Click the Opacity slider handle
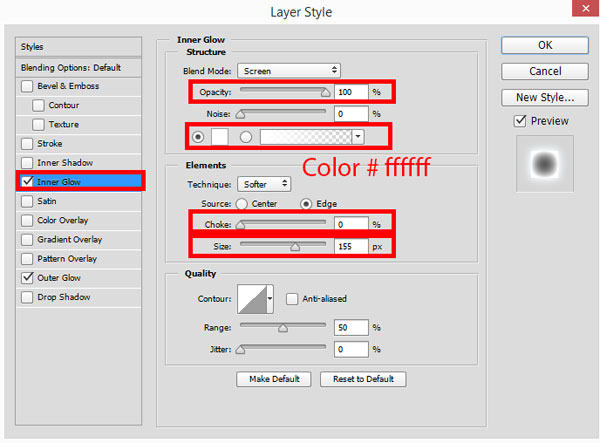The image size is (600, 443). [x=325, y=93]
